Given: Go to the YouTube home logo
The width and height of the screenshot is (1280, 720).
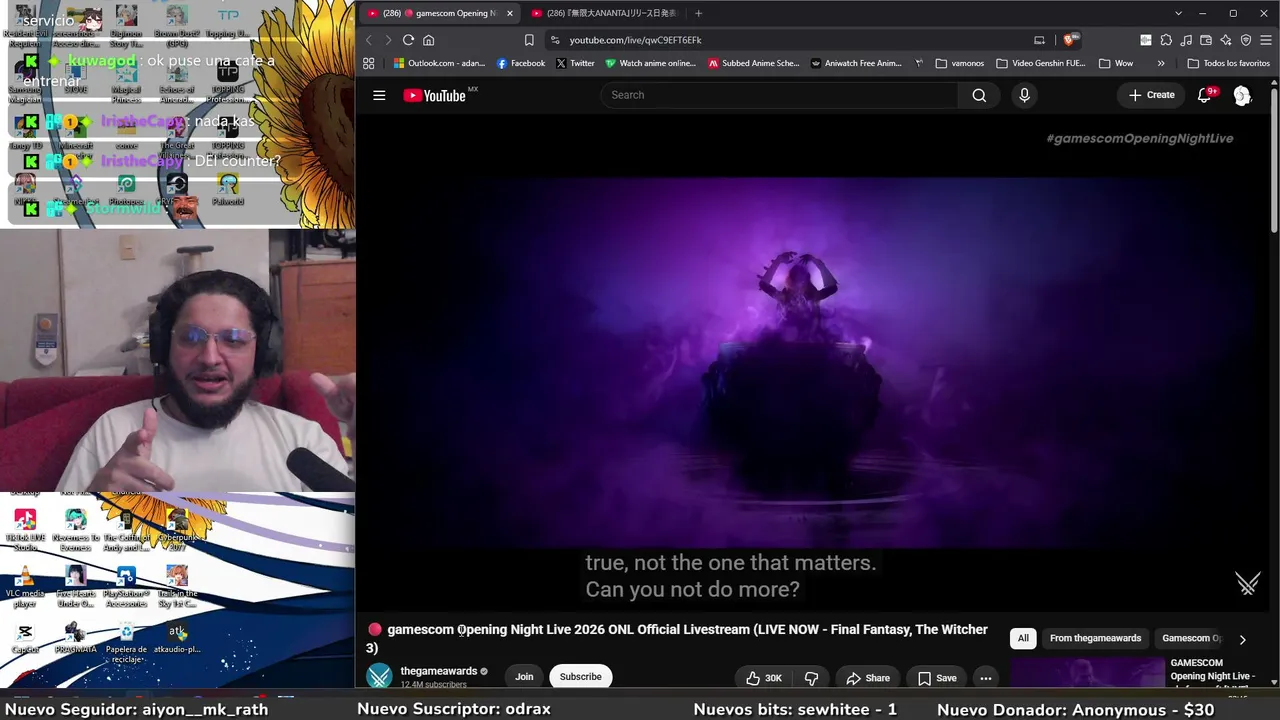Looking at the screenshot, I should (435, 95).
